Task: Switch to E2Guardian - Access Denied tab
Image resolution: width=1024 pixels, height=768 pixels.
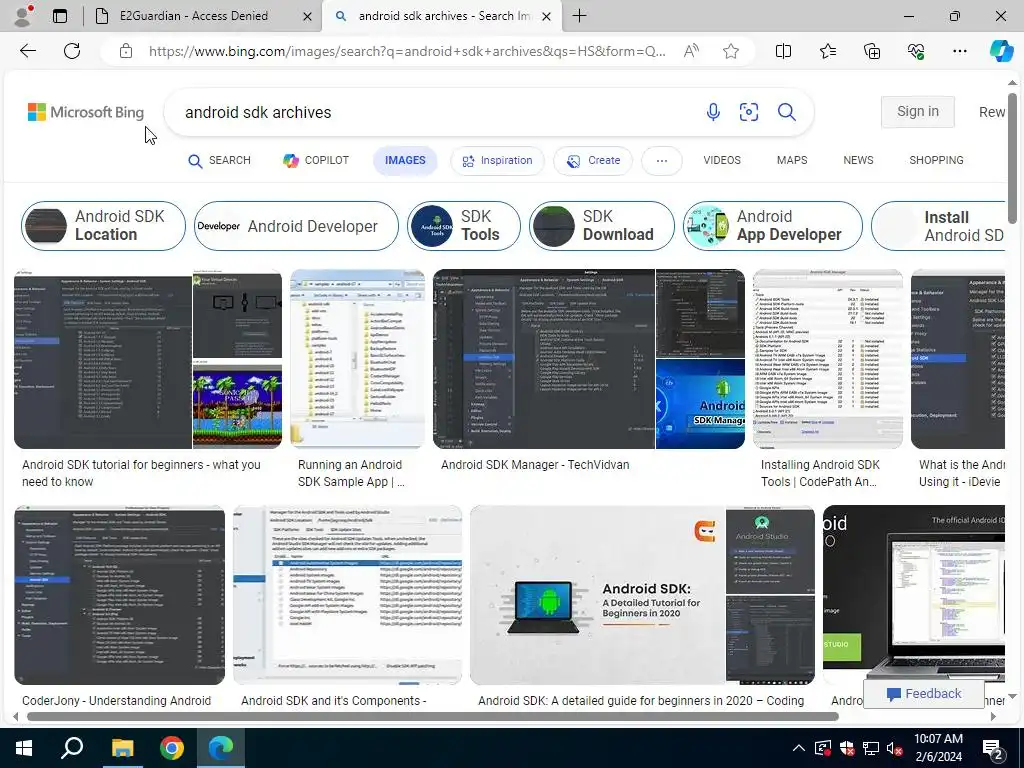Action: coord(193,16)
